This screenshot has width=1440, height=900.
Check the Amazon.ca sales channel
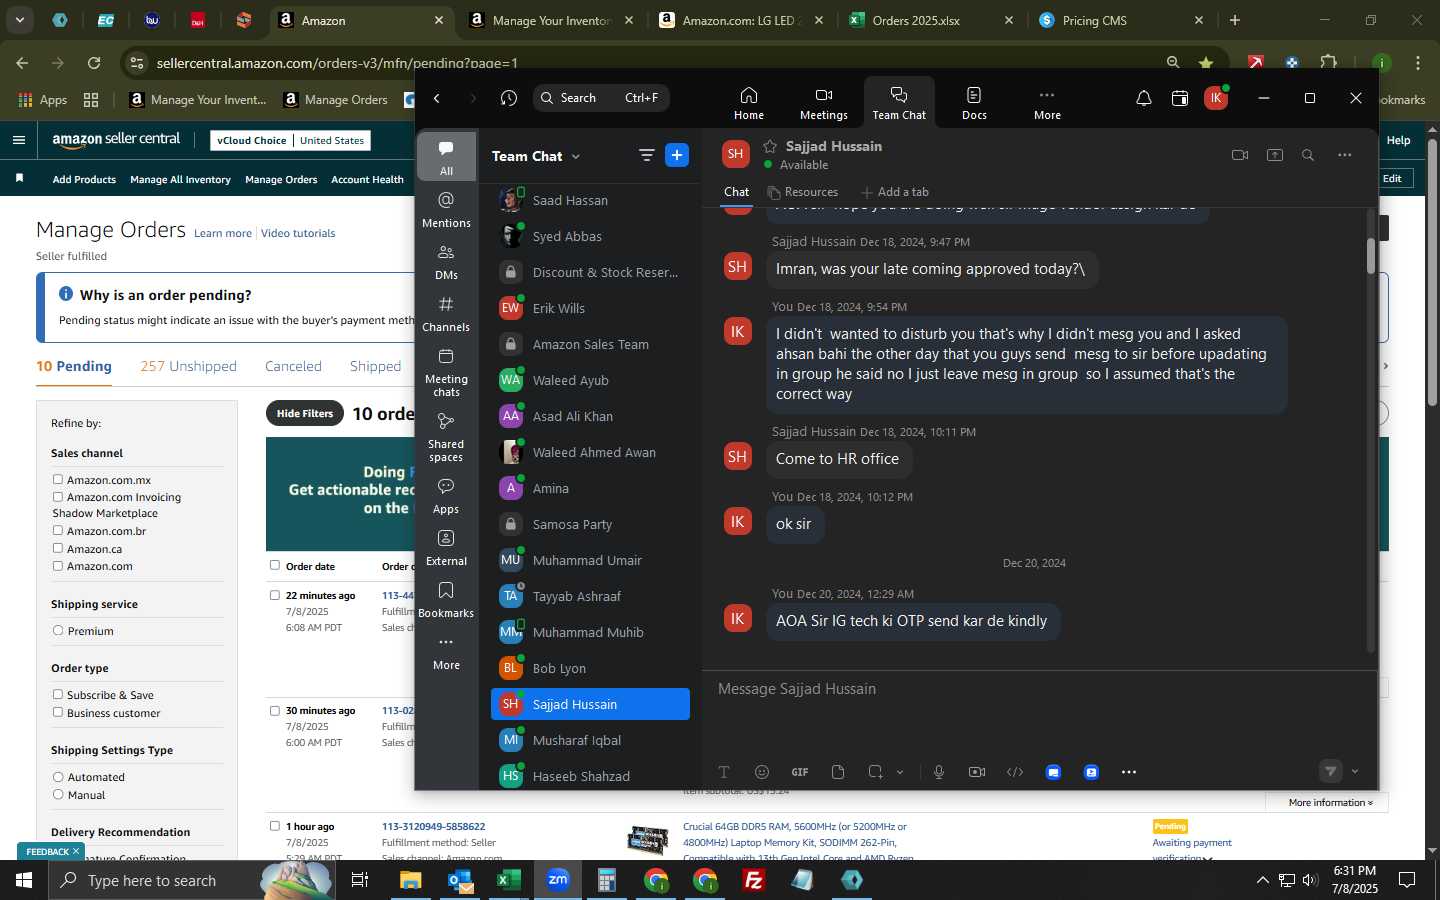tap(58, 548)
